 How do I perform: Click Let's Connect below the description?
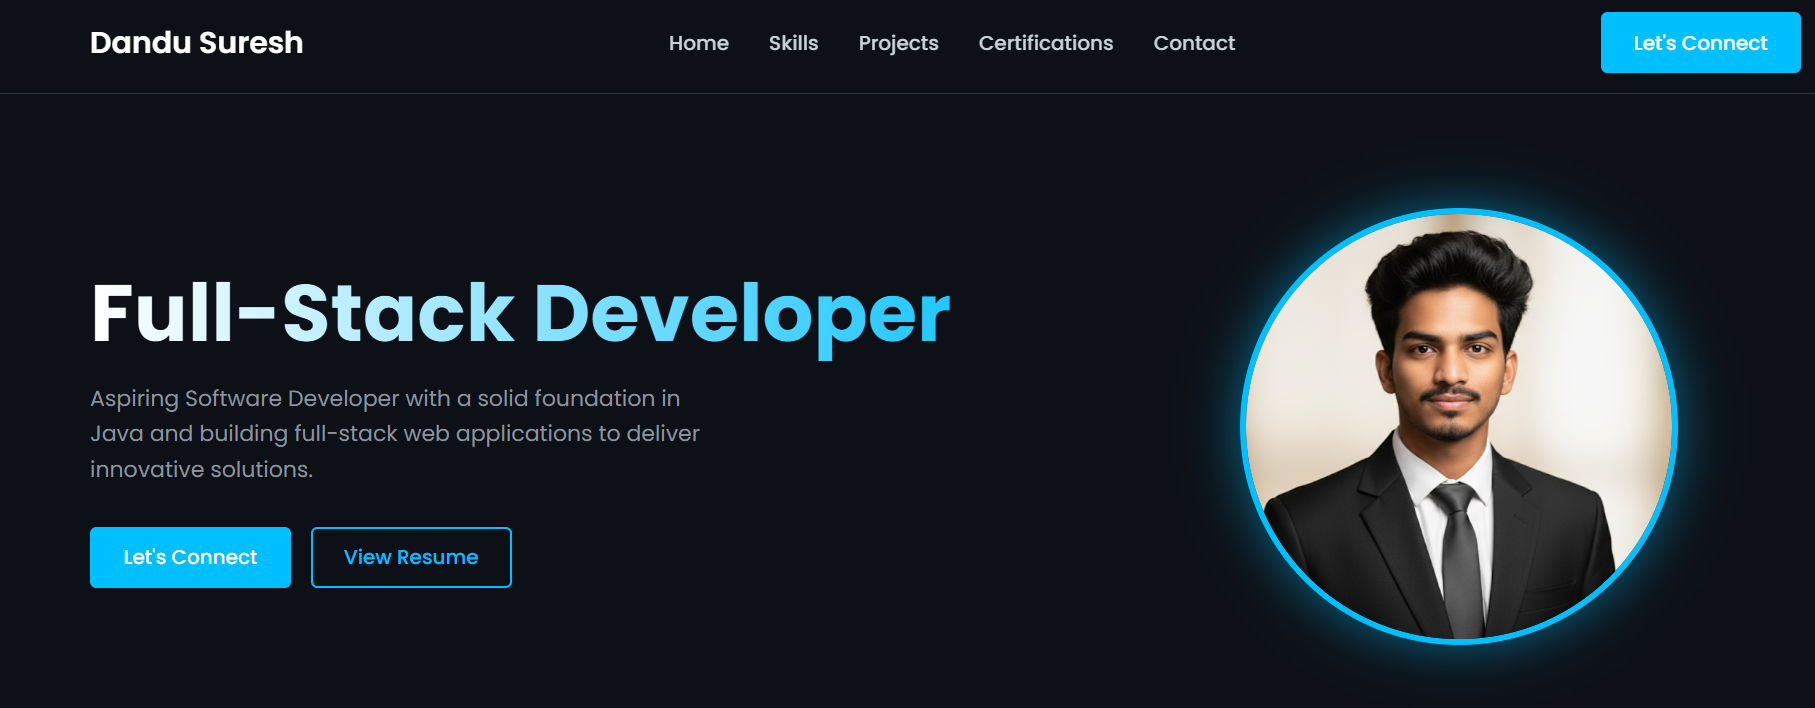point(190,557)
